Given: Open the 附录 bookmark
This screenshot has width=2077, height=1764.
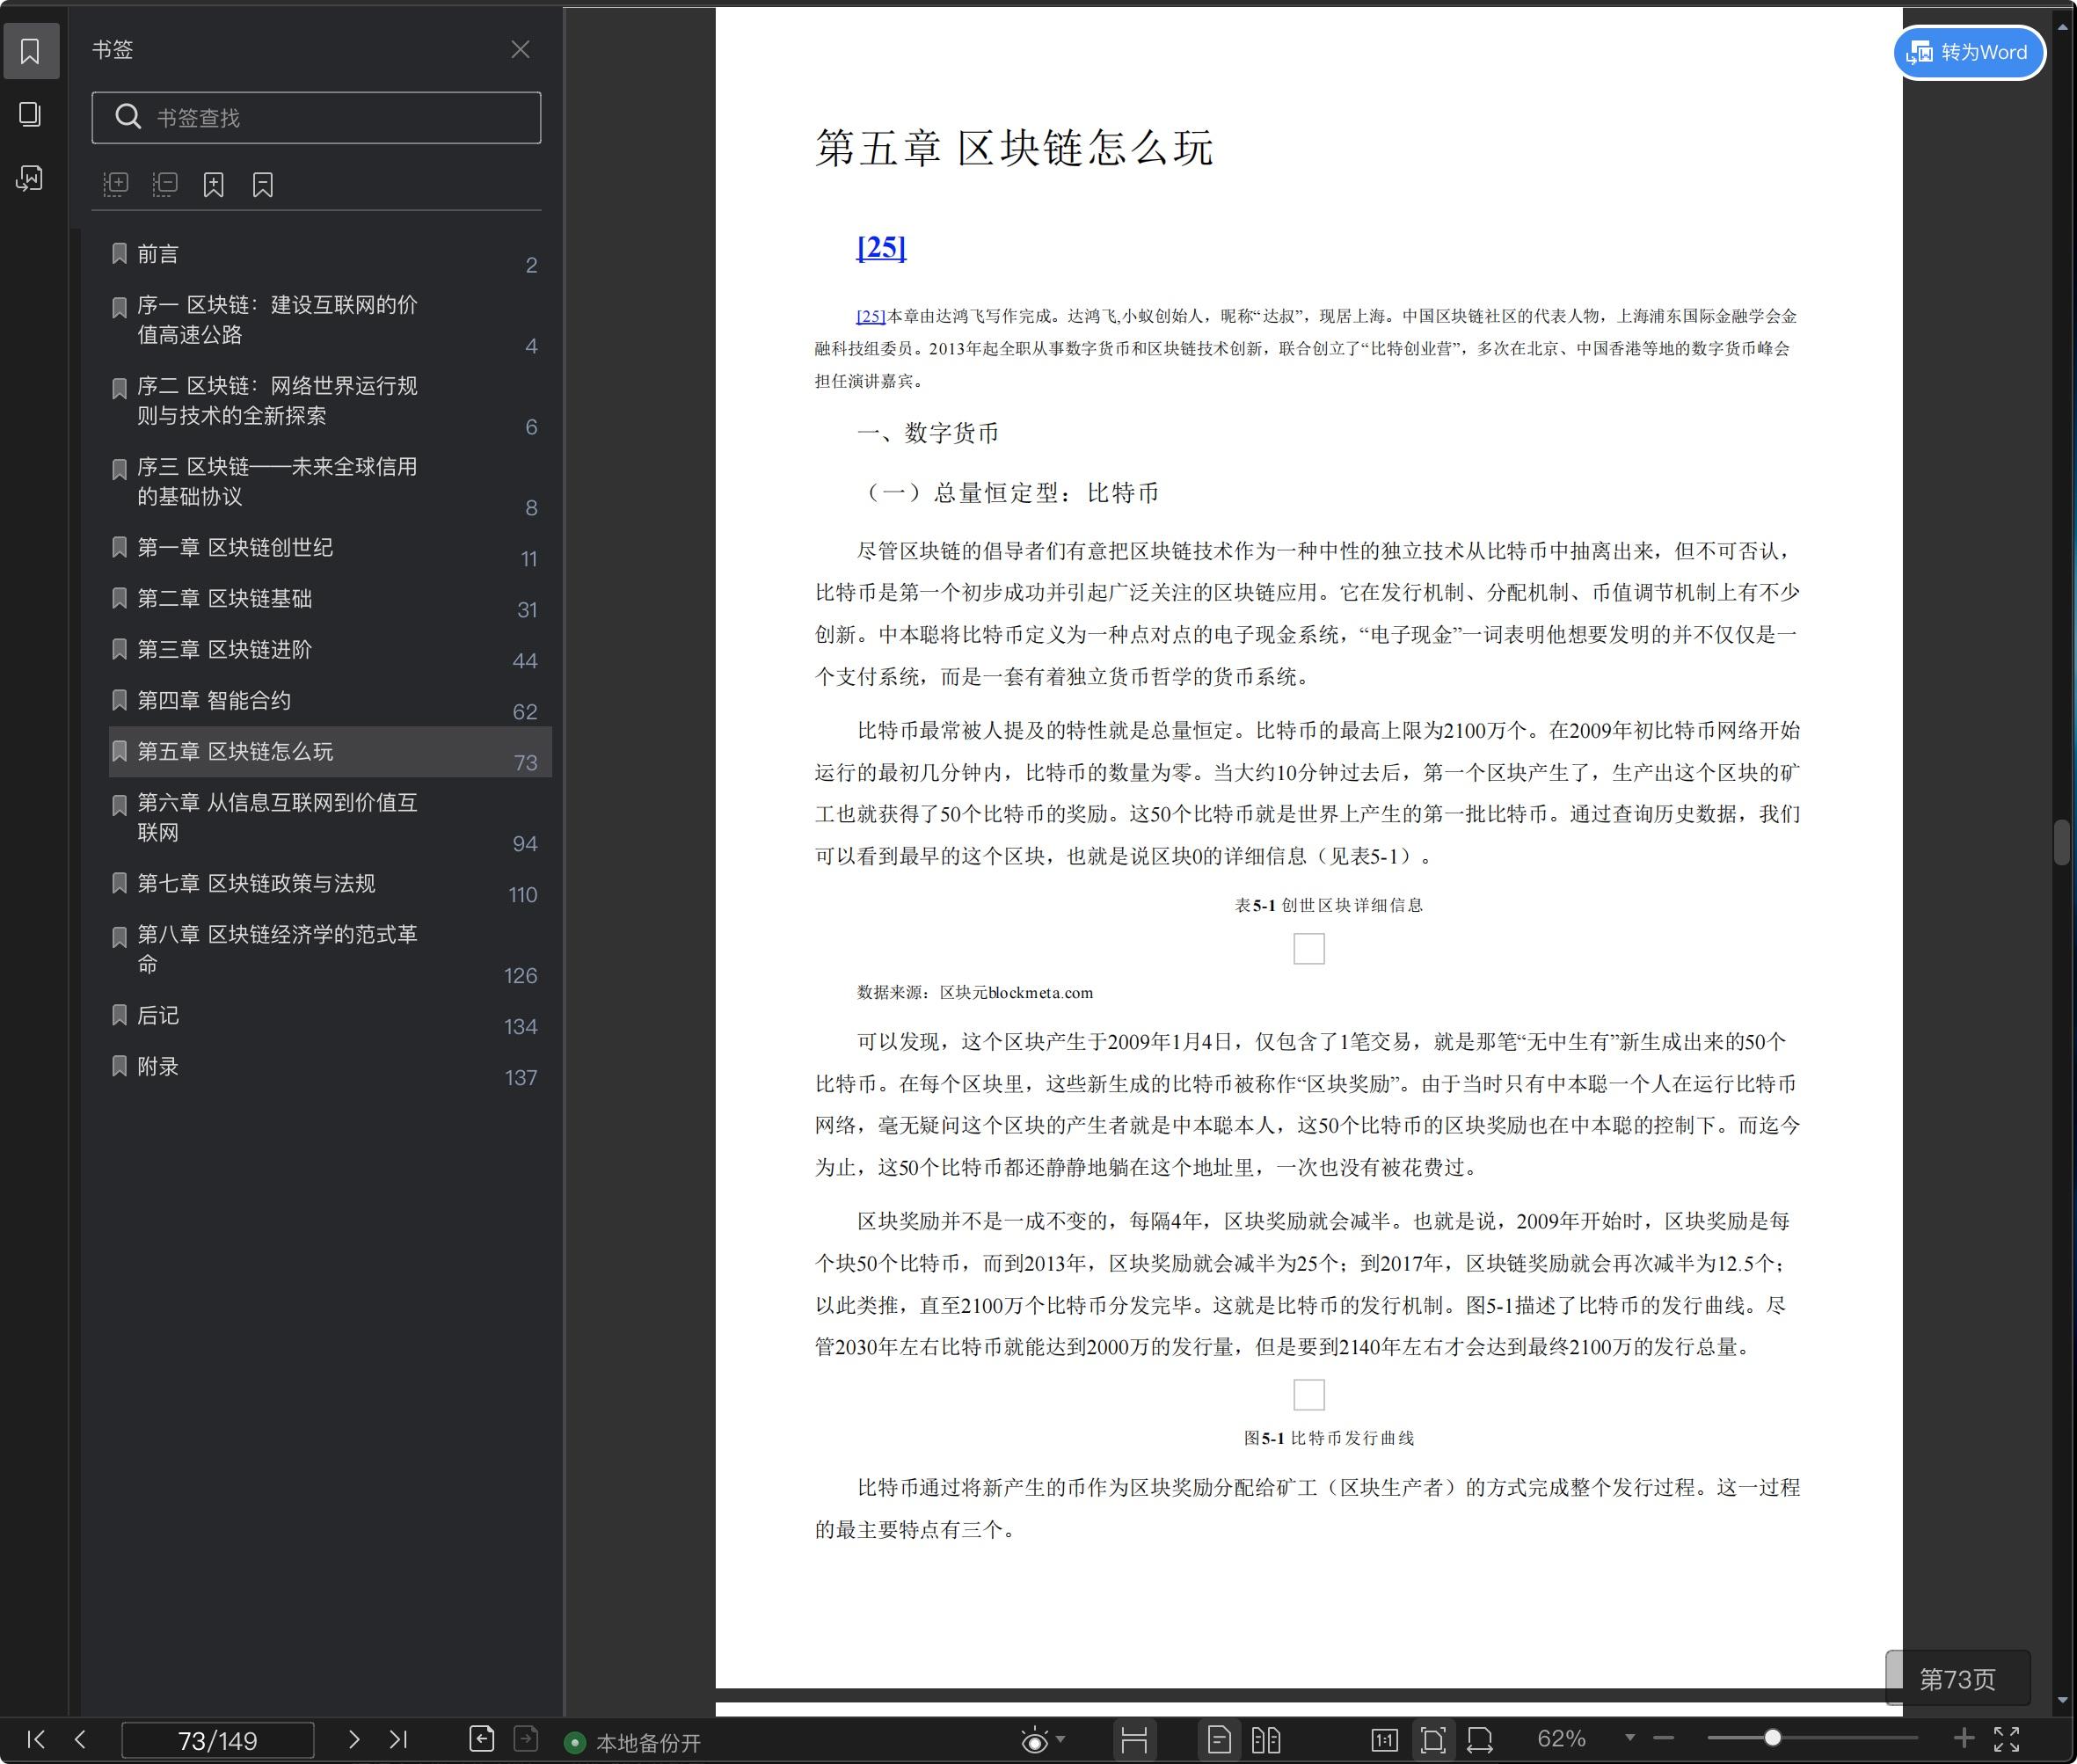Looking at the screenshot, I should point(330,1067).
